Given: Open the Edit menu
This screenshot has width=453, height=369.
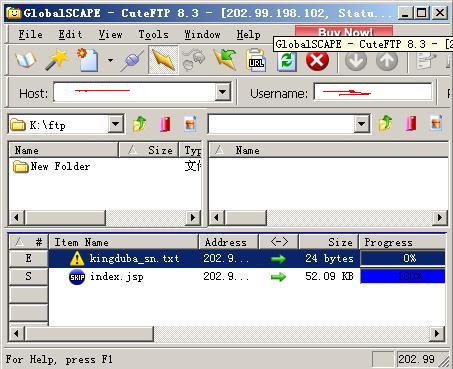Looking at the screenshot, I should coord(70,34).
